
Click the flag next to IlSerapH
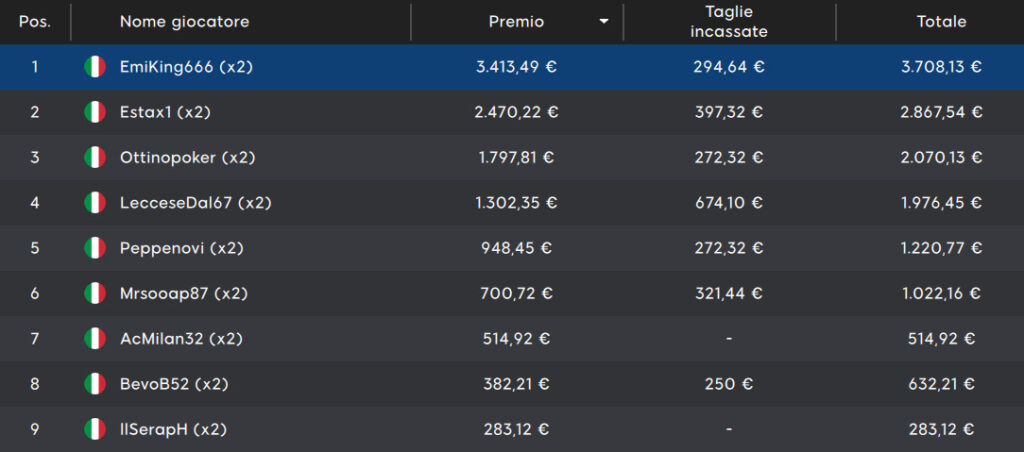[95, 429]
